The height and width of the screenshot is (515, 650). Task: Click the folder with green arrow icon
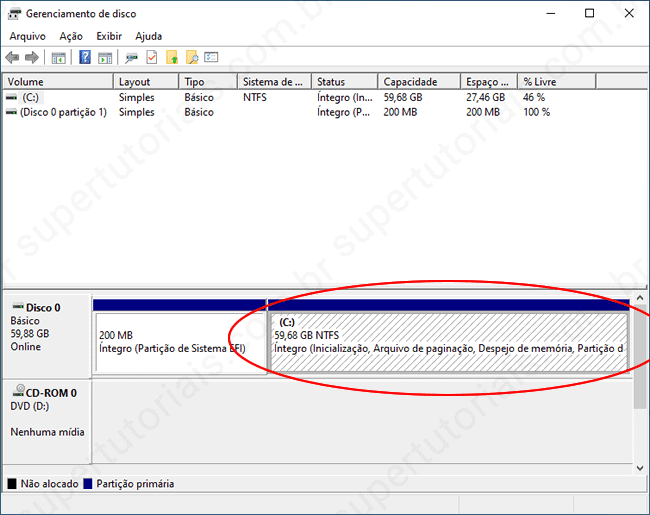pyautogui.click(x=172, y=57)
